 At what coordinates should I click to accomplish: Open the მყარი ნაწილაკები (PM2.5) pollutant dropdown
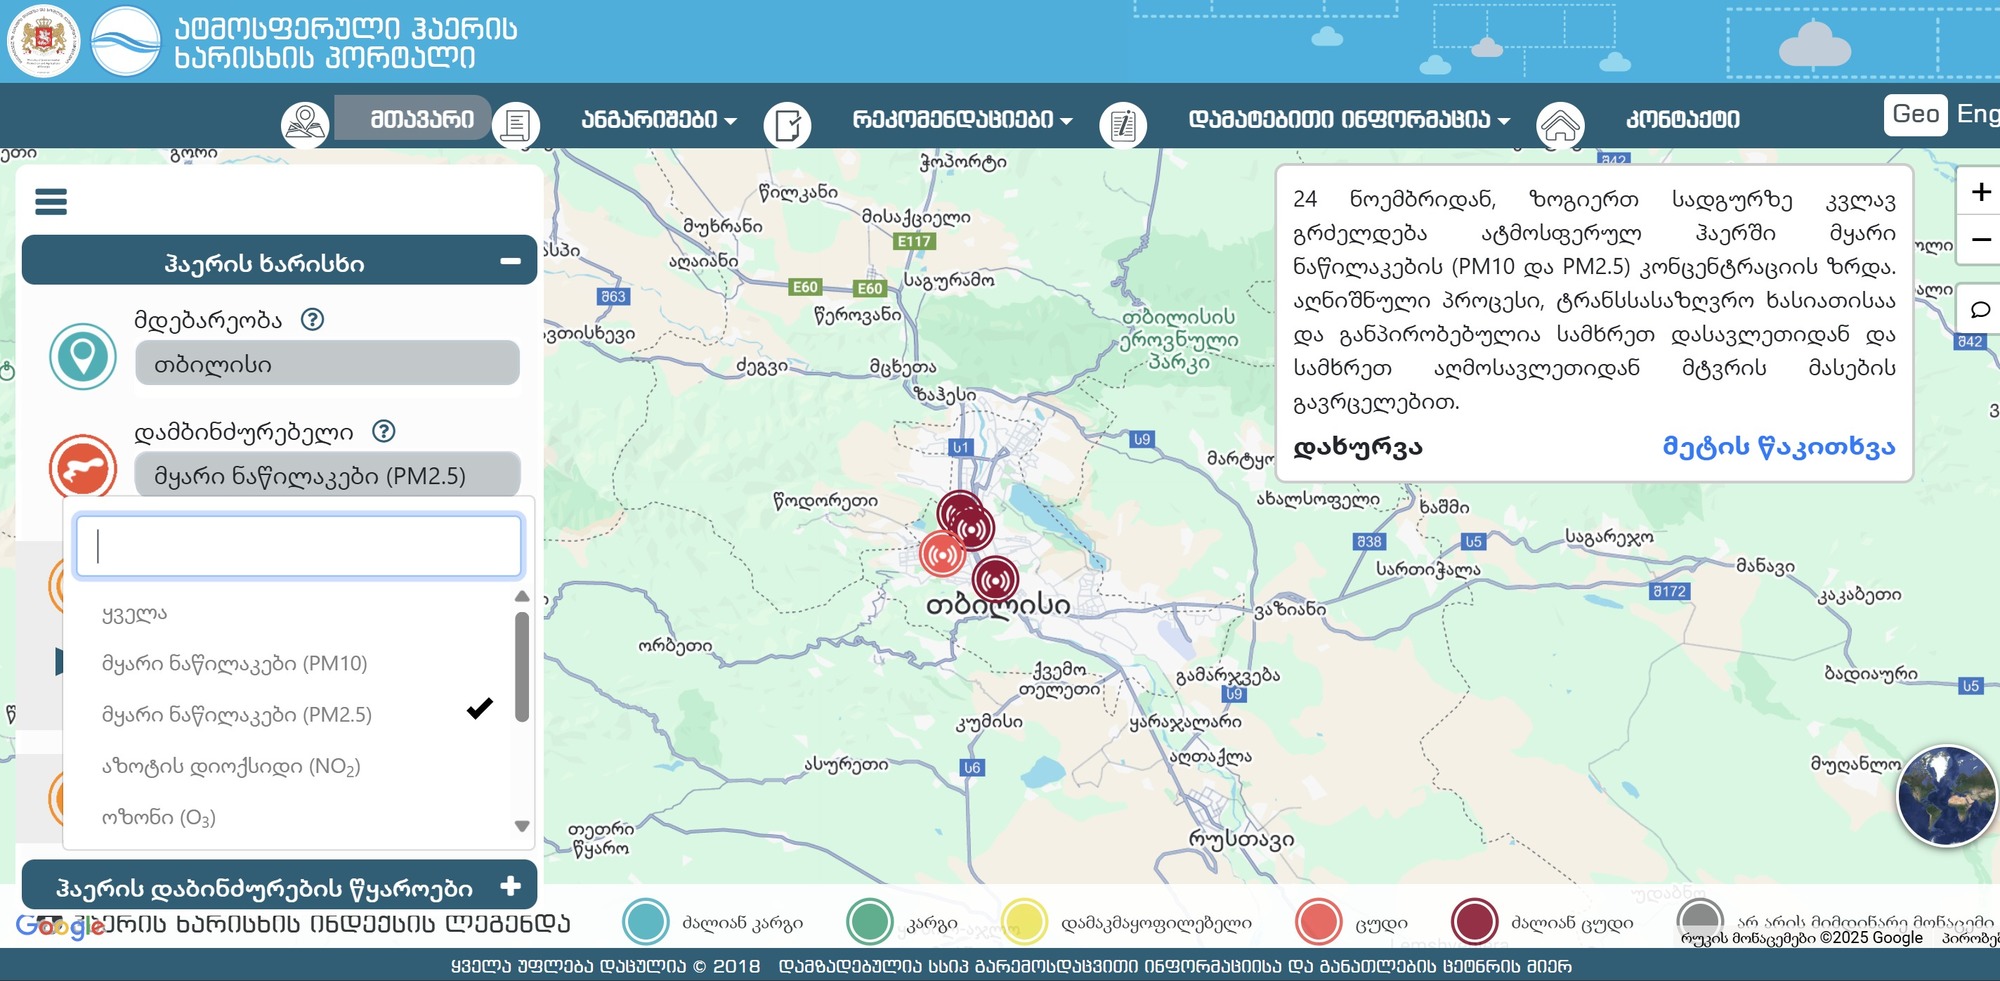pyautogui.click(x=327, y=476)
